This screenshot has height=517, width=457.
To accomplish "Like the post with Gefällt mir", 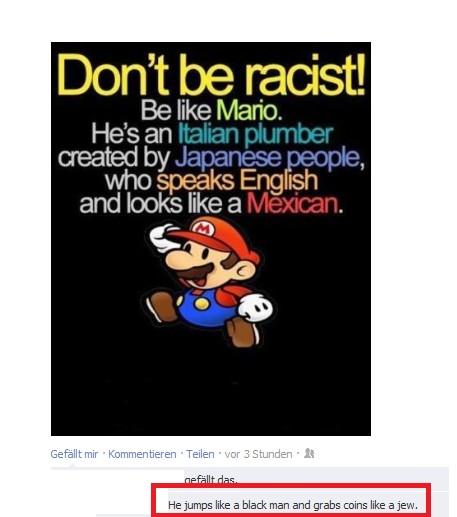I will click(x=74, y=454).
